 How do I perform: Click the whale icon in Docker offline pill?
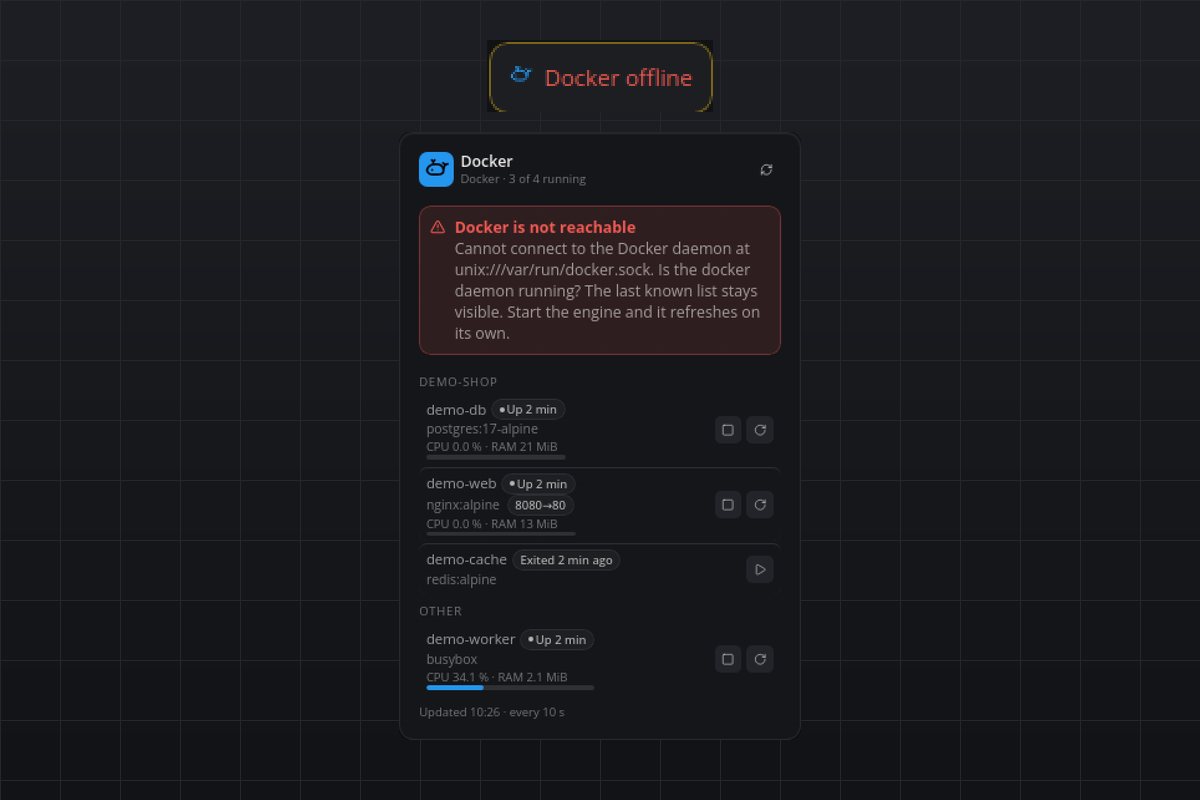click(521, 74)
